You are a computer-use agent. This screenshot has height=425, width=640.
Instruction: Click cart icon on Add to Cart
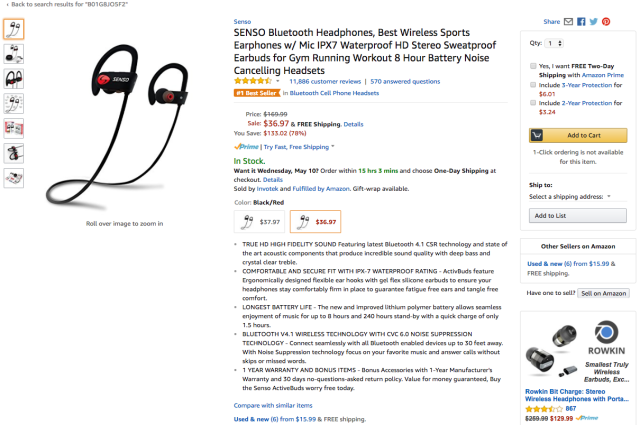click(536, 135)
